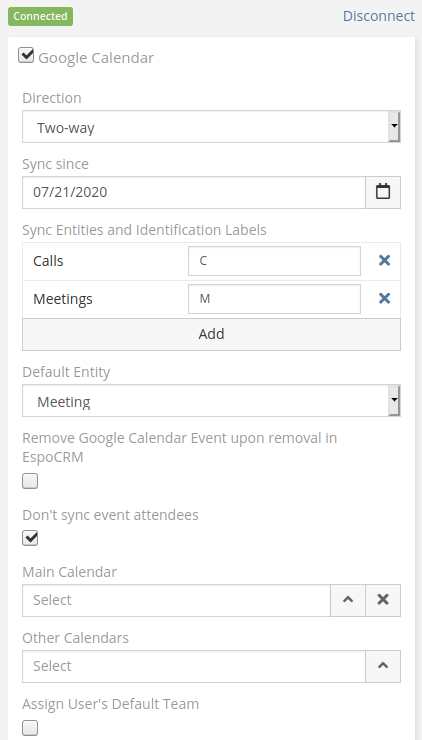Edit the Calls identification label field
Image resolution: width=422 pixels, height=740 pixels.
(274, 261)
